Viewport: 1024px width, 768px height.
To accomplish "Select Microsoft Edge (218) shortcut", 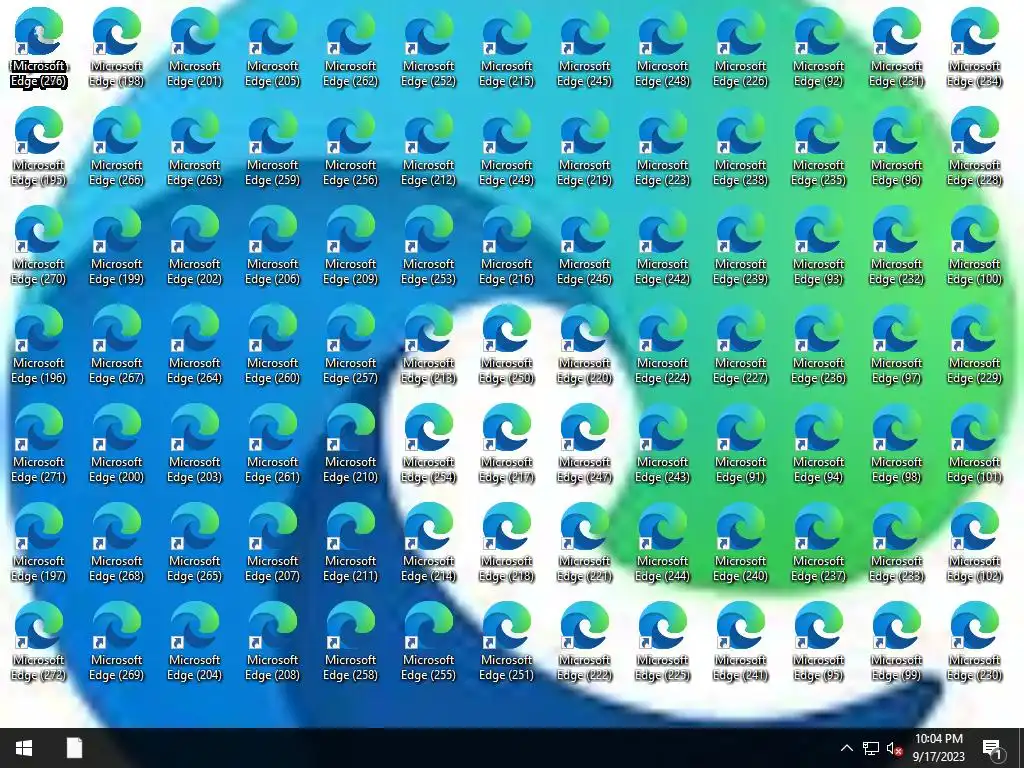I will tap(506, 543).
